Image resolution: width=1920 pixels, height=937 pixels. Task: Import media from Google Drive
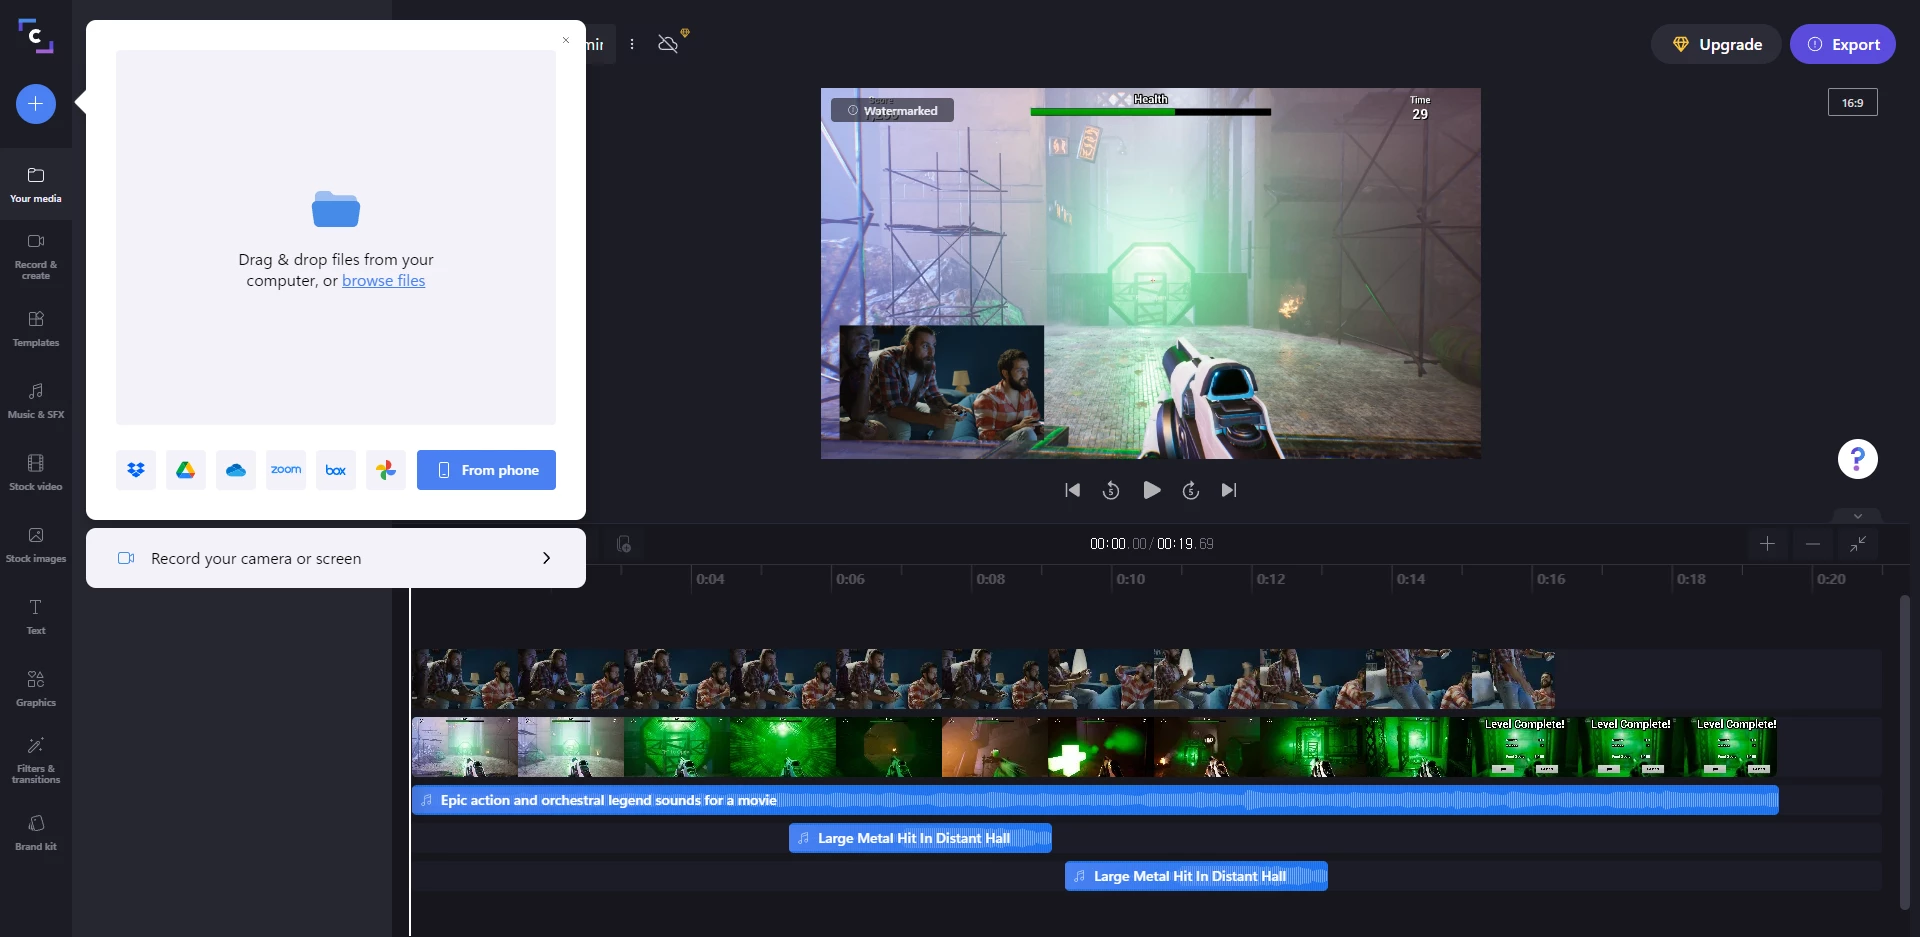(185, 470)
